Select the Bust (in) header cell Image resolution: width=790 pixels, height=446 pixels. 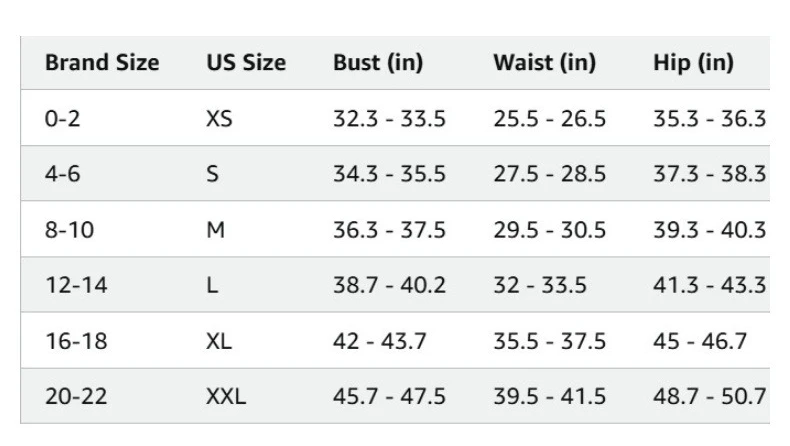pos(378,63)
